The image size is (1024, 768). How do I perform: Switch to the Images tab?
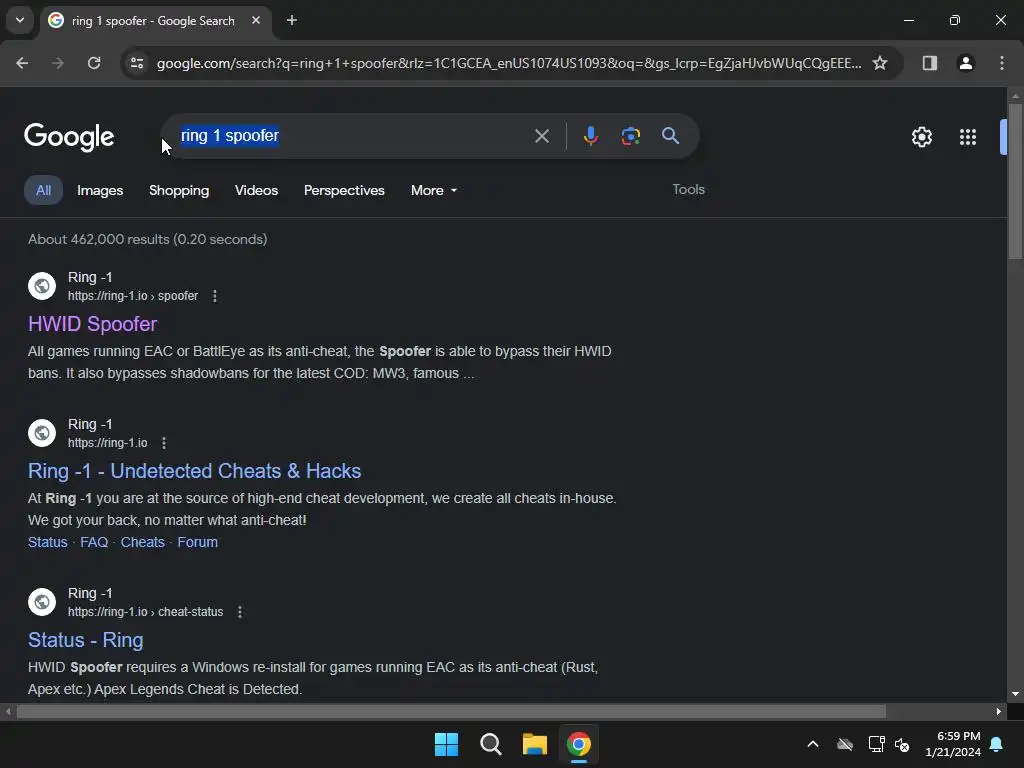tap(100, 190)
